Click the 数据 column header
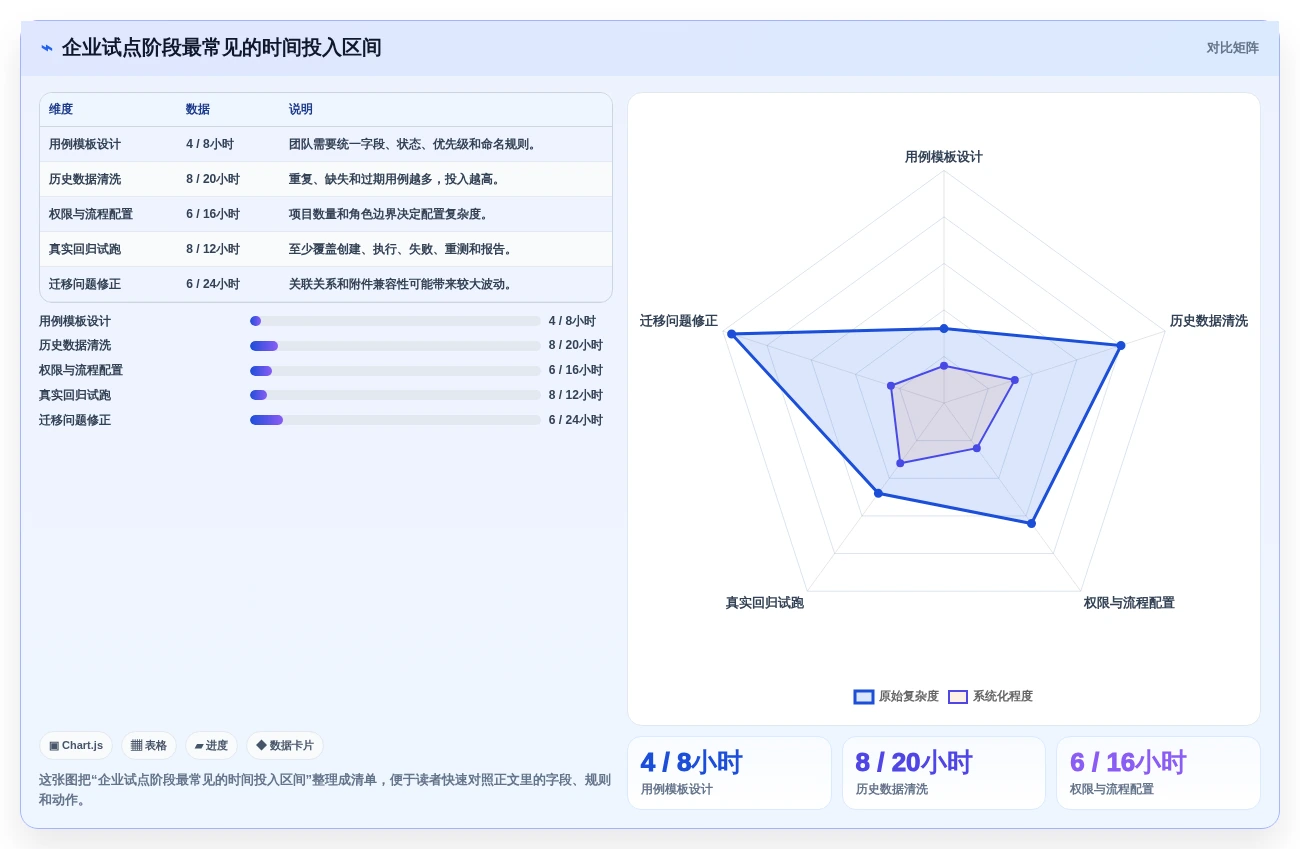 198,110
